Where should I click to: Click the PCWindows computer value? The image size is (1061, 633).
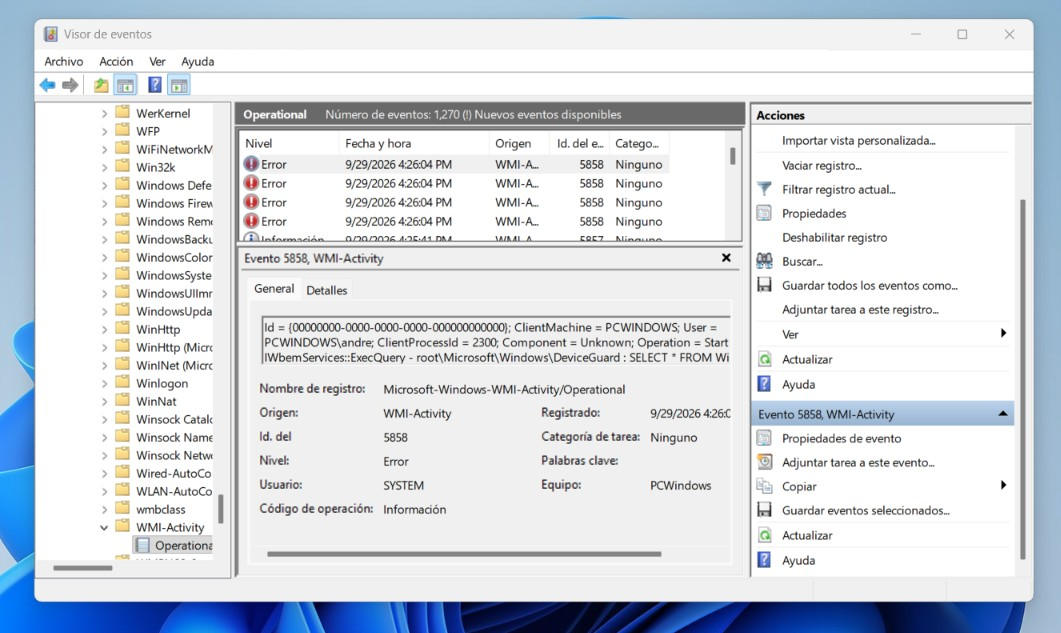(681, 485)
